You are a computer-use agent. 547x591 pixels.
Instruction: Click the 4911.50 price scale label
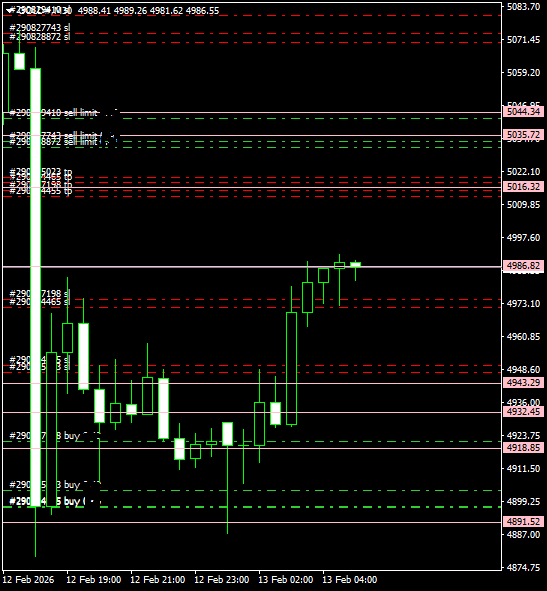[523, 469]
